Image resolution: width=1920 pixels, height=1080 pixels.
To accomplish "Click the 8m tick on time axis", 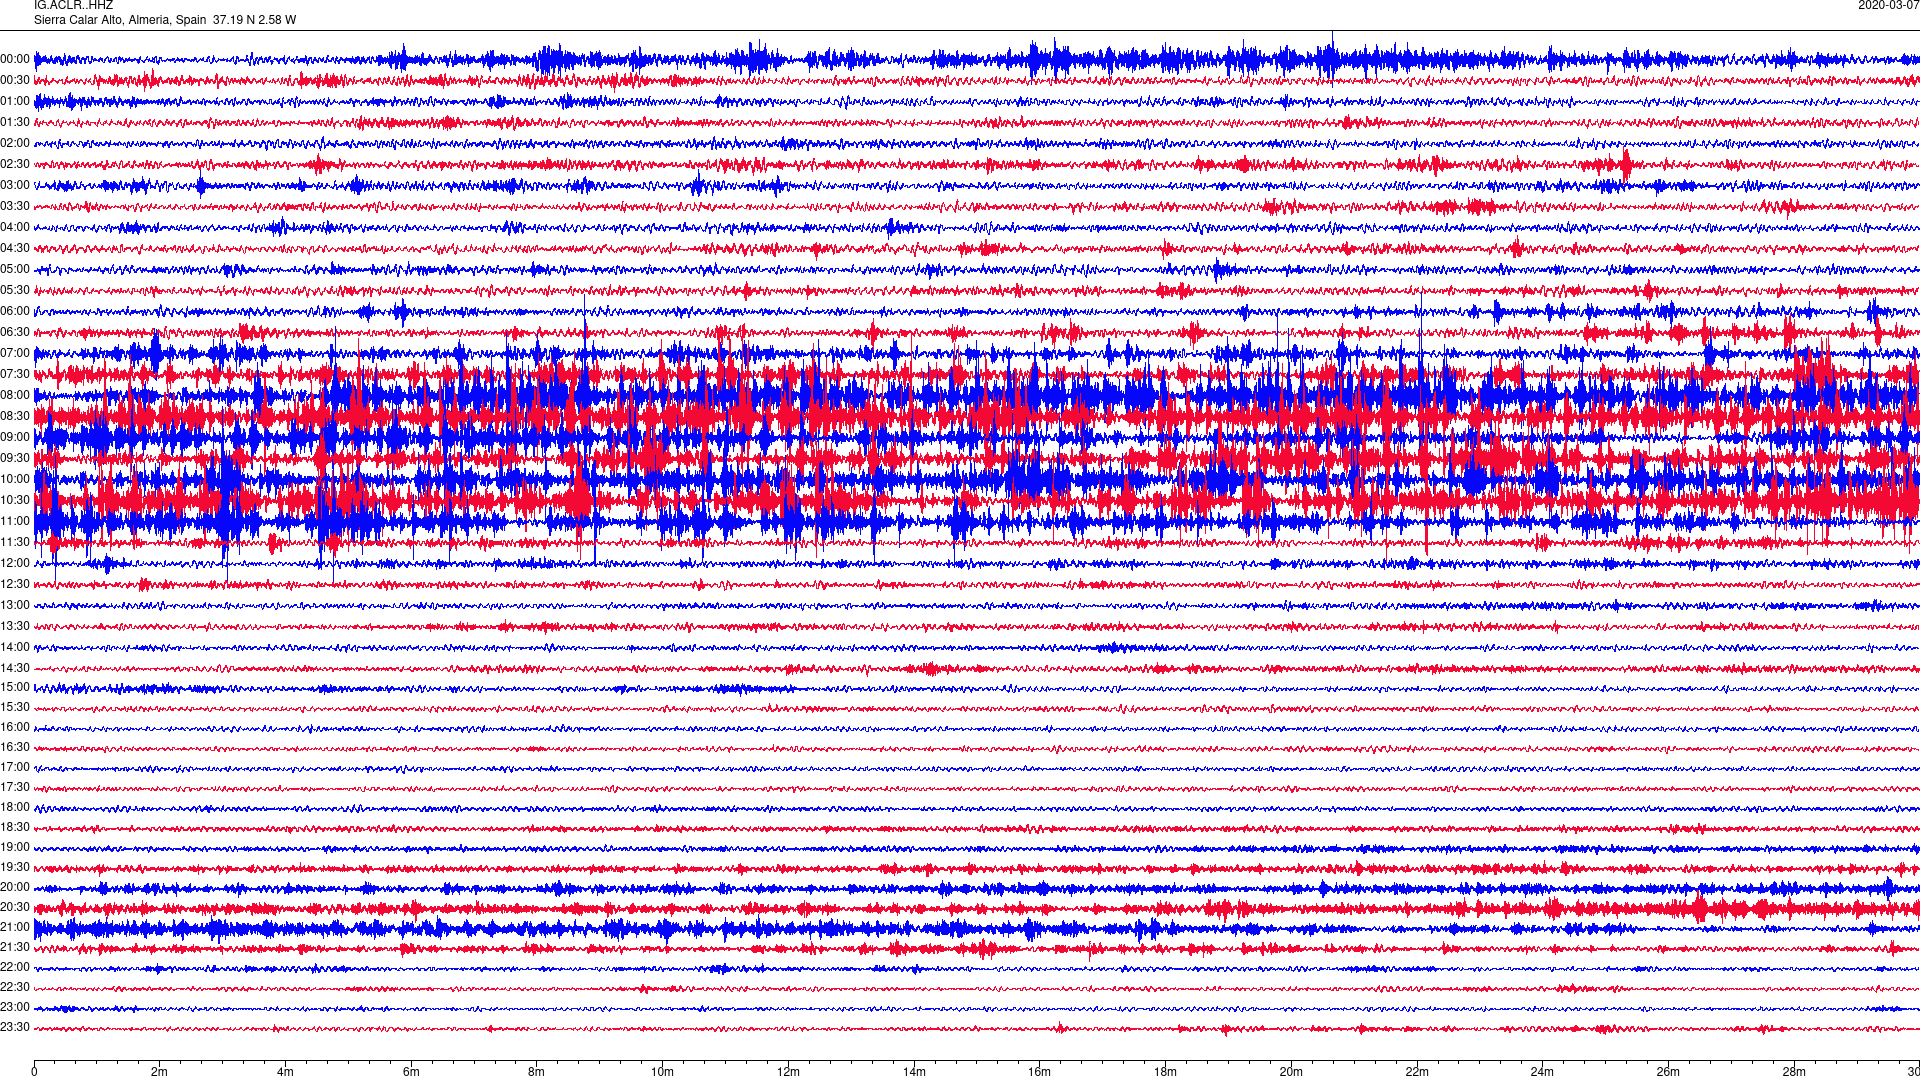I will (x=537, y=1072).
